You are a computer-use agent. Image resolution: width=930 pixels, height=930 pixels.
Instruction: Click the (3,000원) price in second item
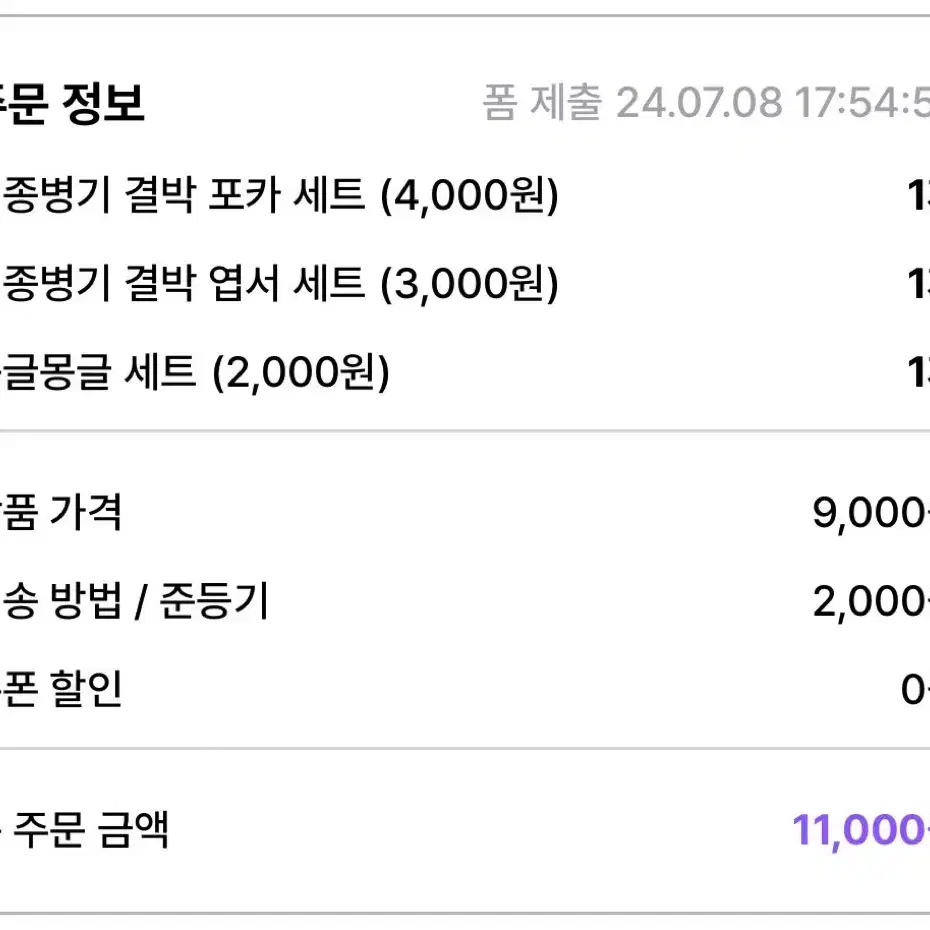[x=469, y=284]
